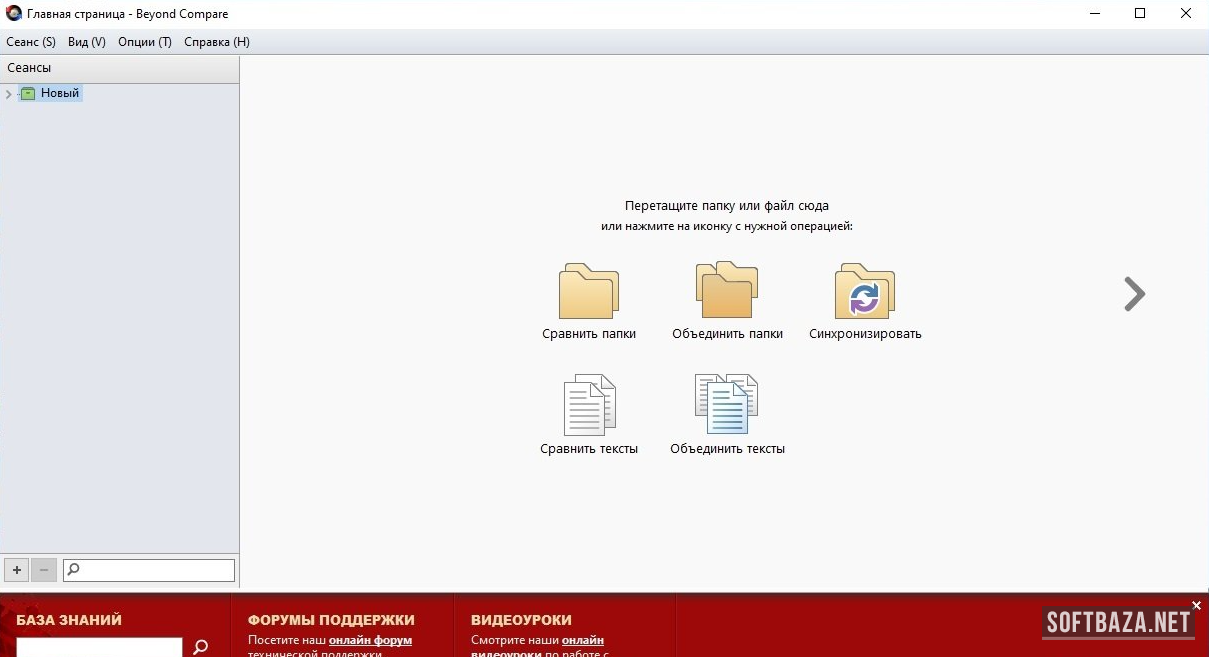Expand the Новый session tree node
Image resolution: width=1209 pixels, height=657 pixels.
[x=9, y=94]
